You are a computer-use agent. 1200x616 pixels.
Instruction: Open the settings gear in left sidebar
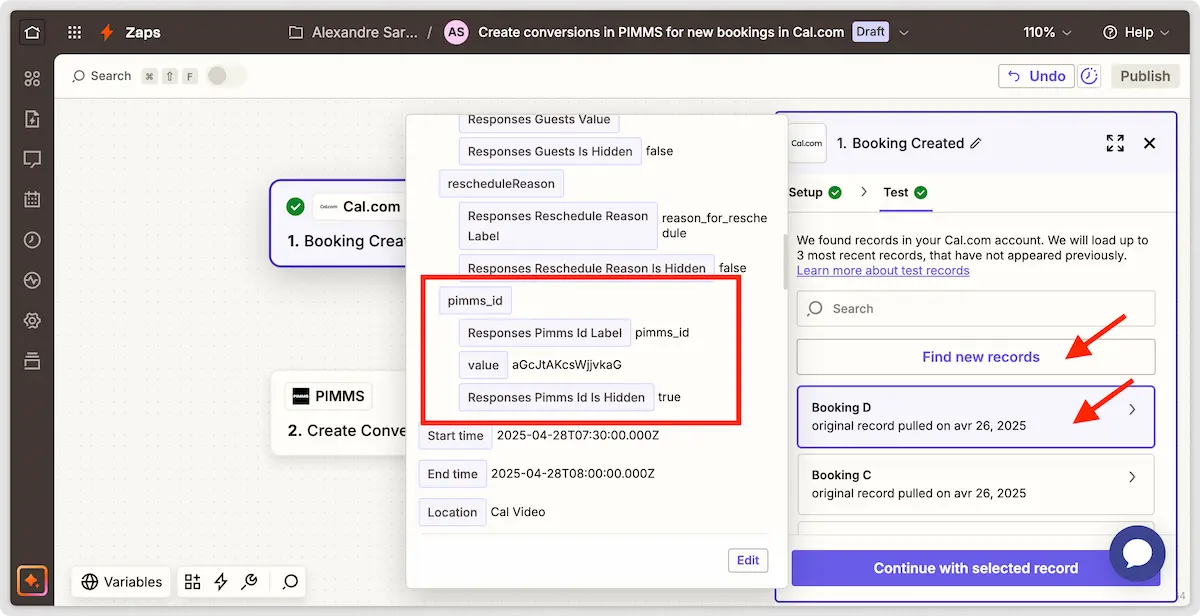(x=32, y=320)
